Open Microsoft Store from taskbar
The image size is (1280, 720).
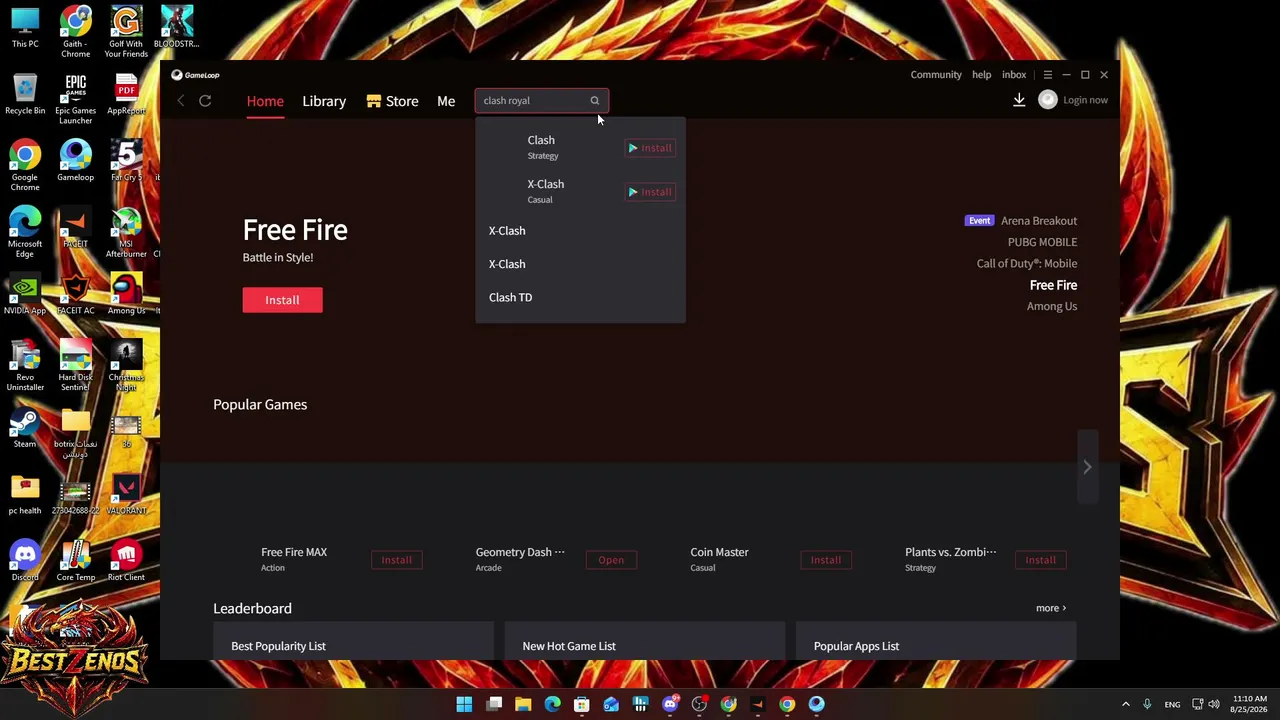582,704
